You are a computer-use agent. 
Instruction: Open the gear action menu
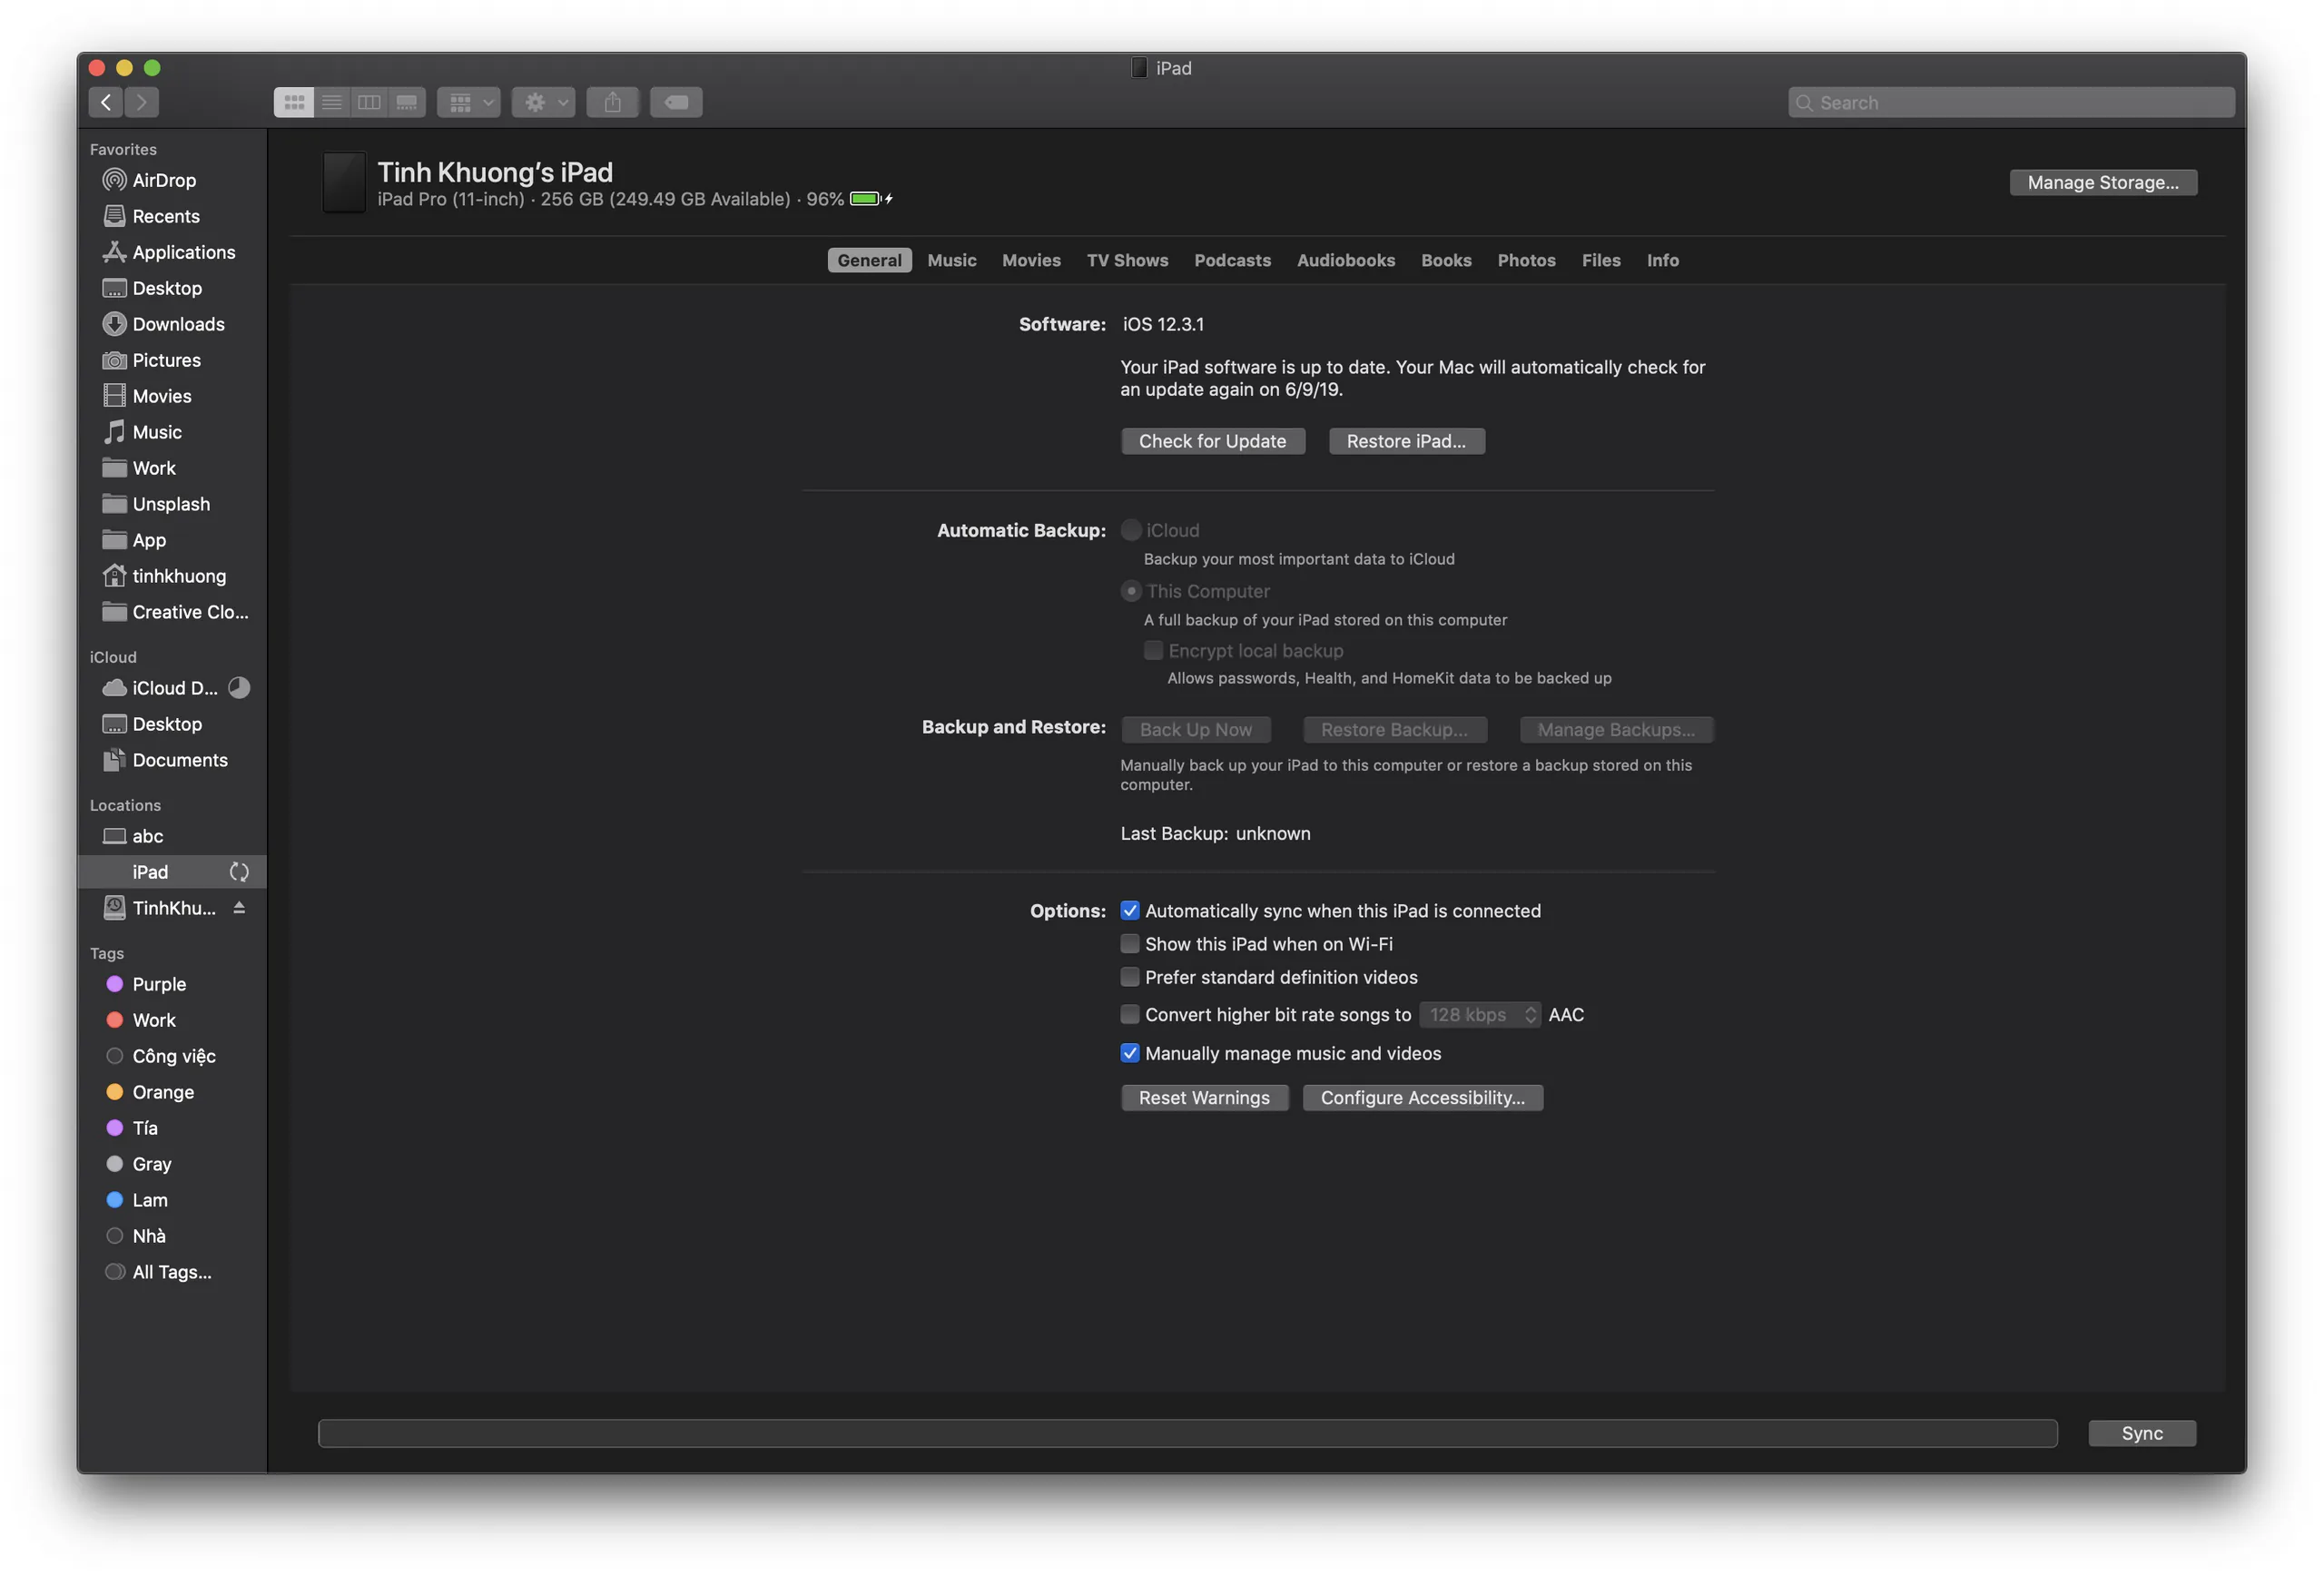(x=544, y=102)
